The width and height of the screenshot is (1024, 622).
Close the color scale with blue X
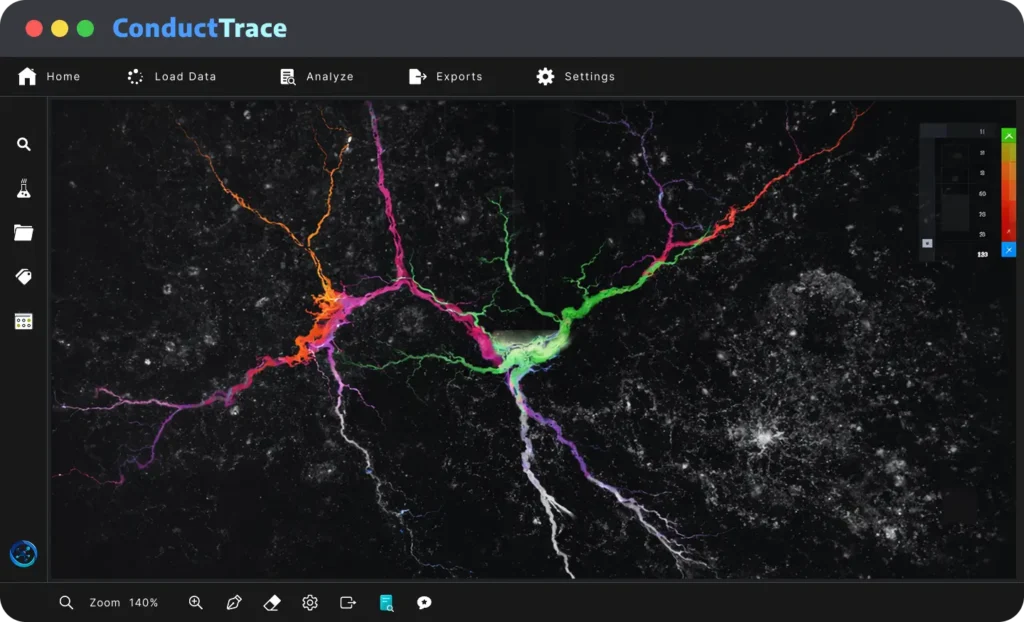coord(1009,250)
